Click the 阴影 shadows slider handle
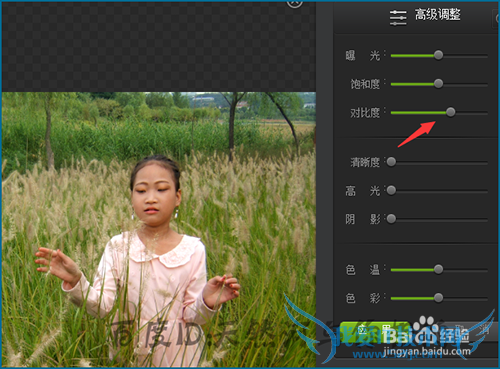 pos(391,219)
